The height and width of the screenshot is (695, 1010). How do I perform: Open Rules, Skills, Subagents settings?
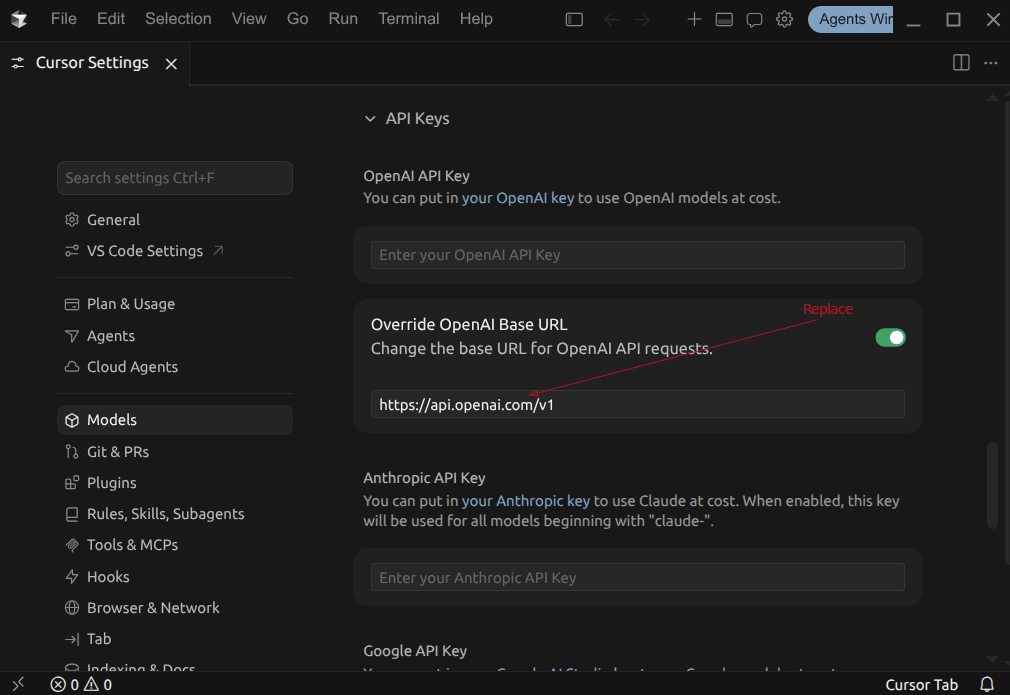click(x=175, y=513)
